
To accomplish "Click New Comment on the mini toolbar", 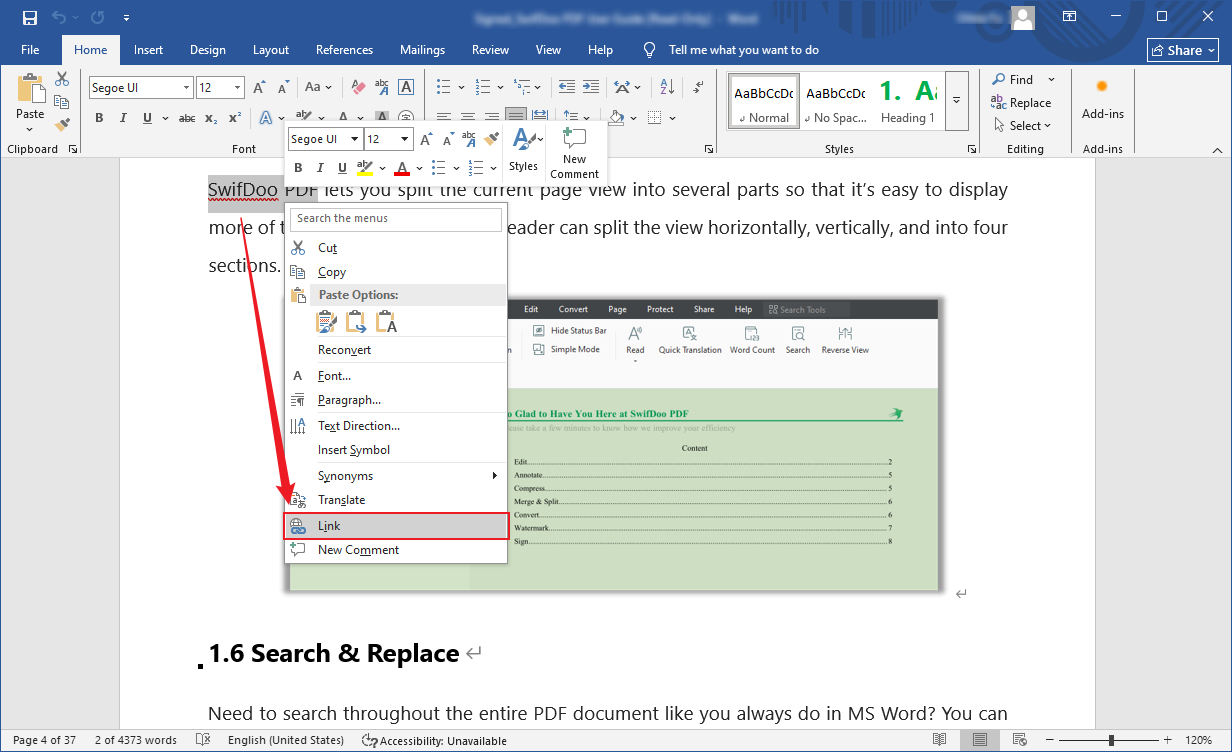I will pos(575,153).
